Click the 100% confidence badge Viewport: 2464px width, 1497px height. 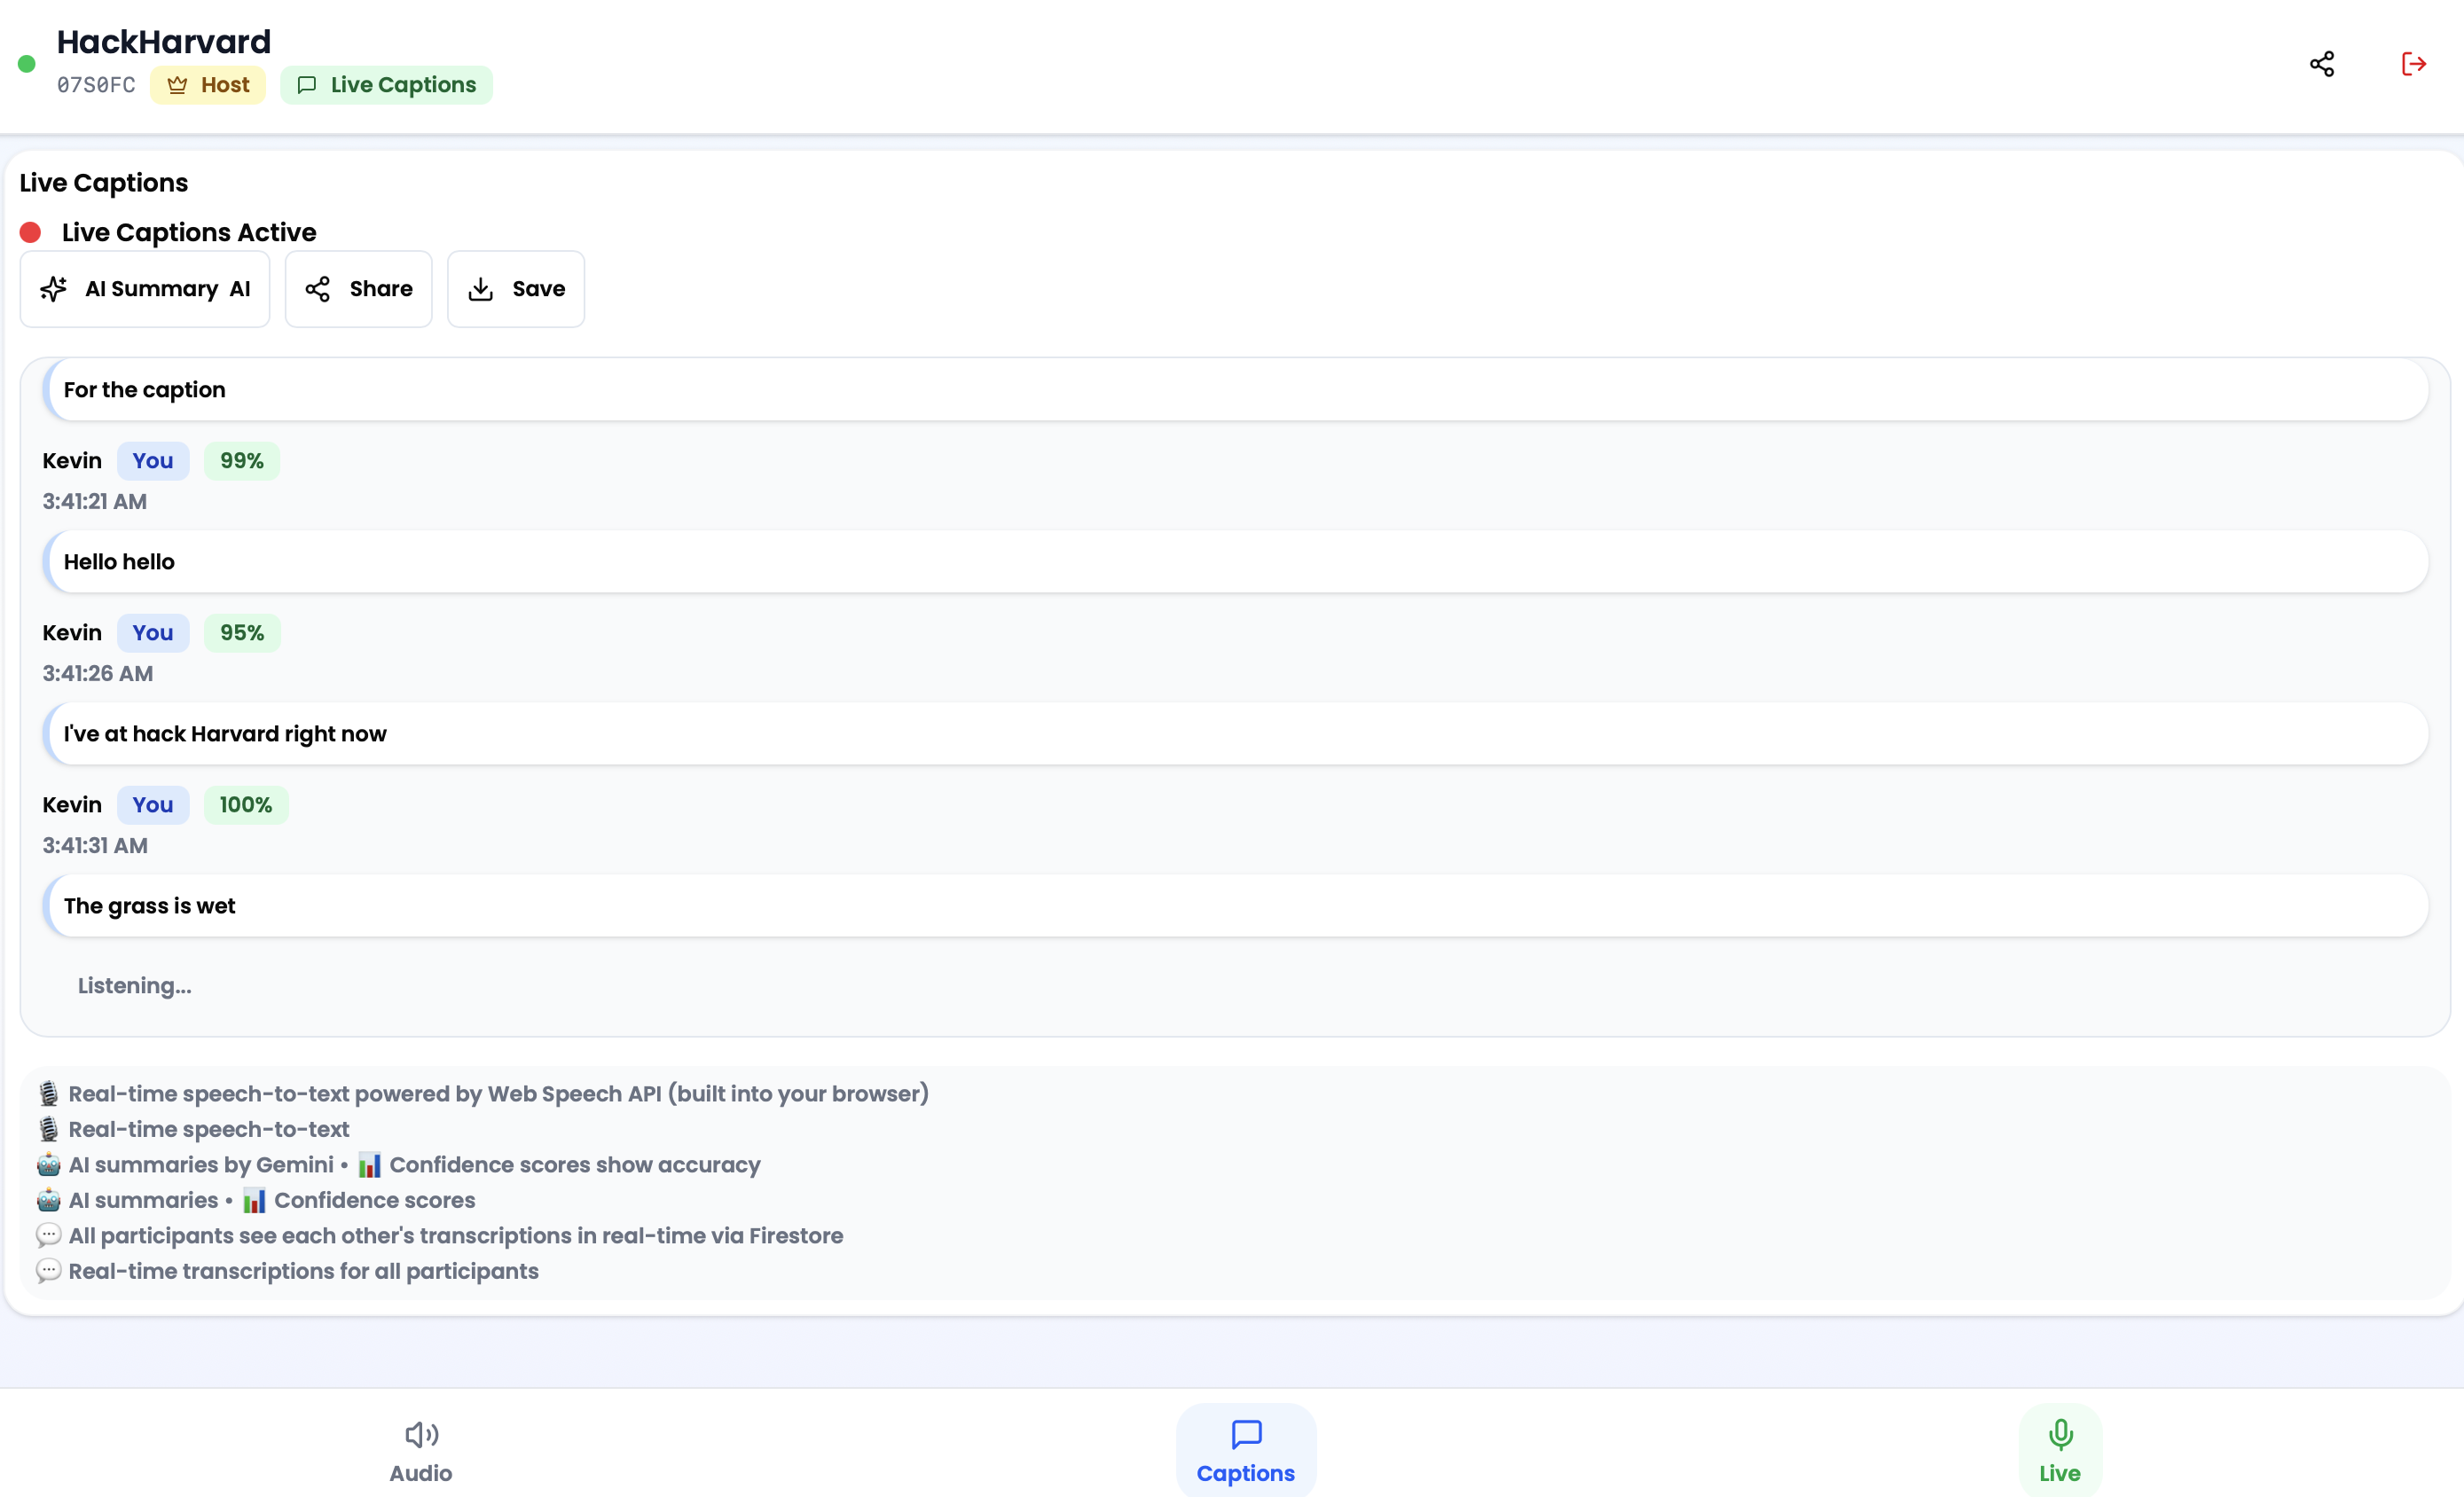(246, 805)
